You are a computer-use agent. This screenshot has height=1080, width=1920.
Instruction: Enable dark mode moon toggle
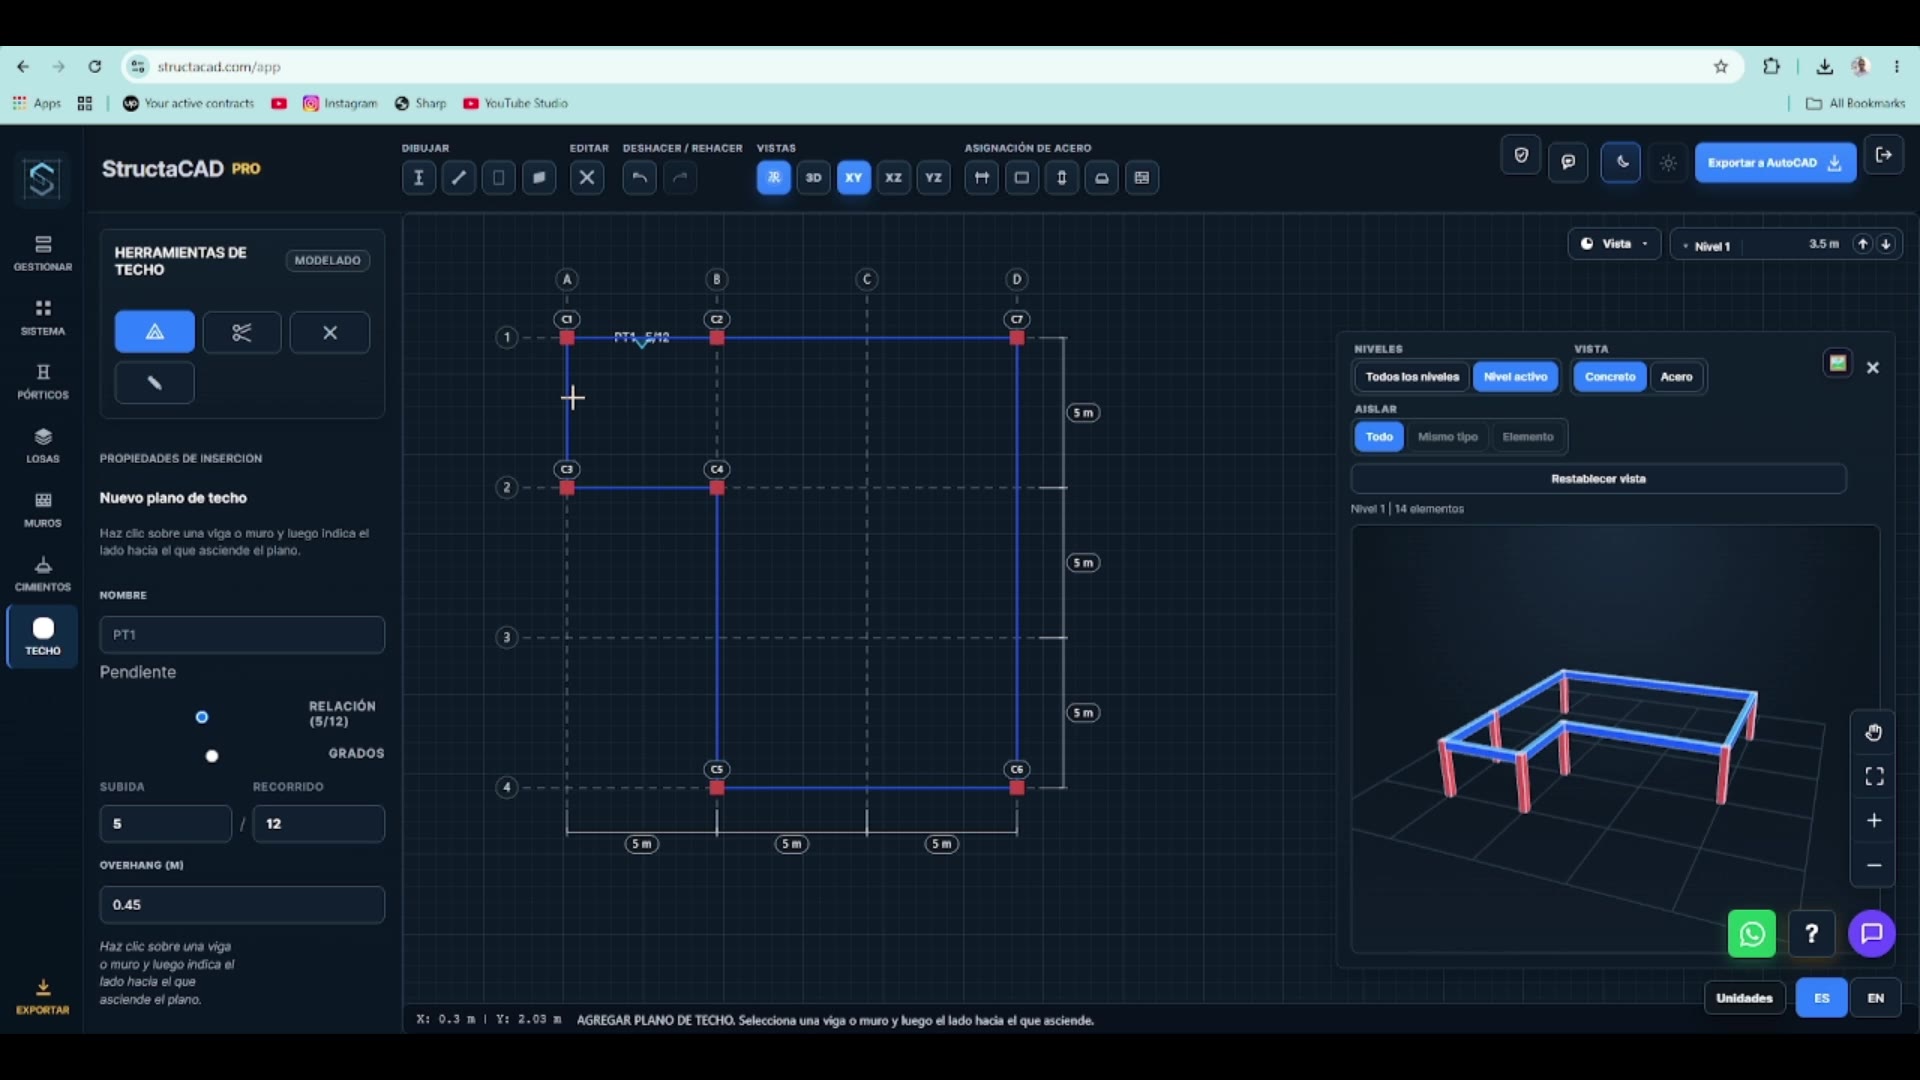[1621, 162]
